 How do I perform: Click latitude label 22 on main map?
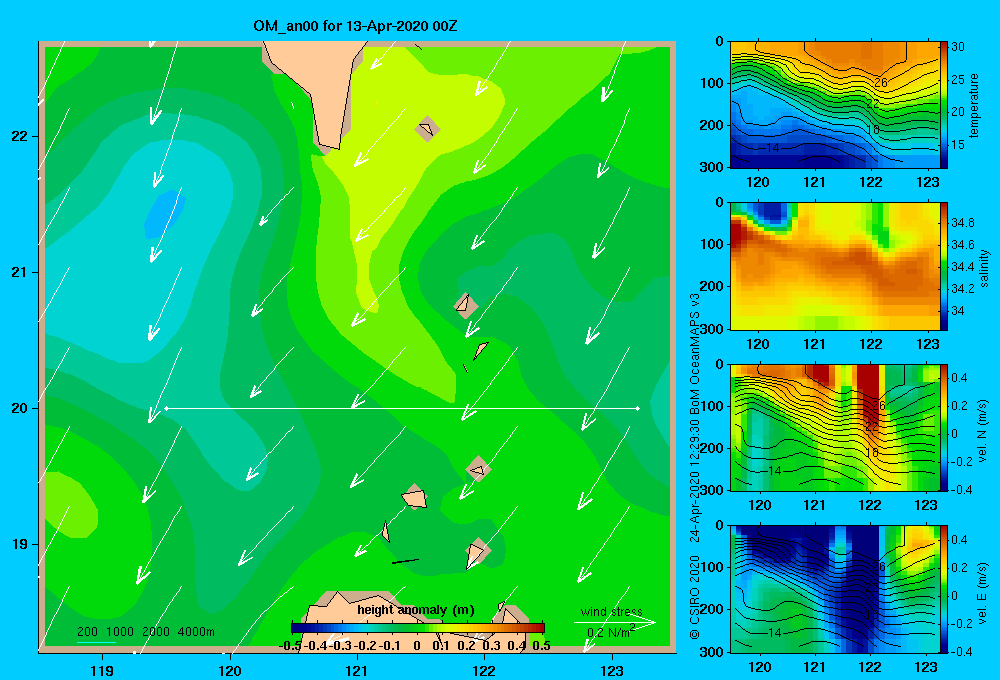coord(20,137)
